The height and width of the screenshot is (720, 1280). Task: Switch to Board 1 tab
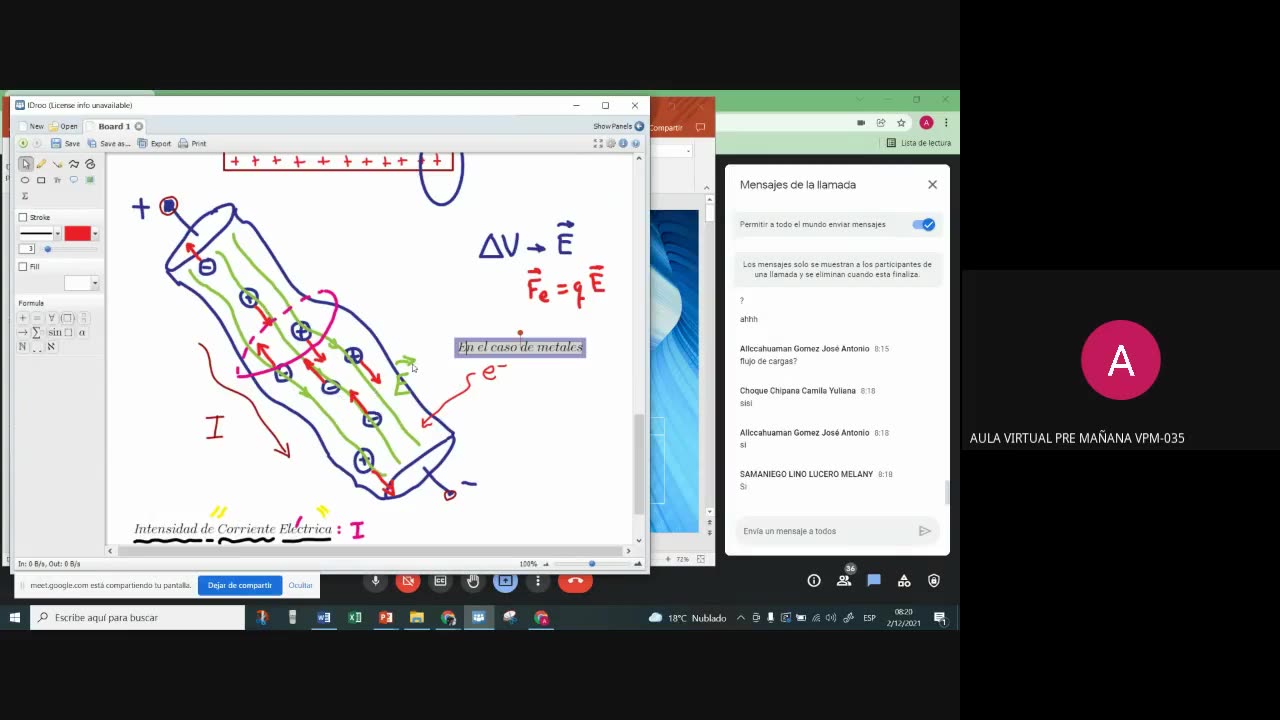[x=114, y=127]
